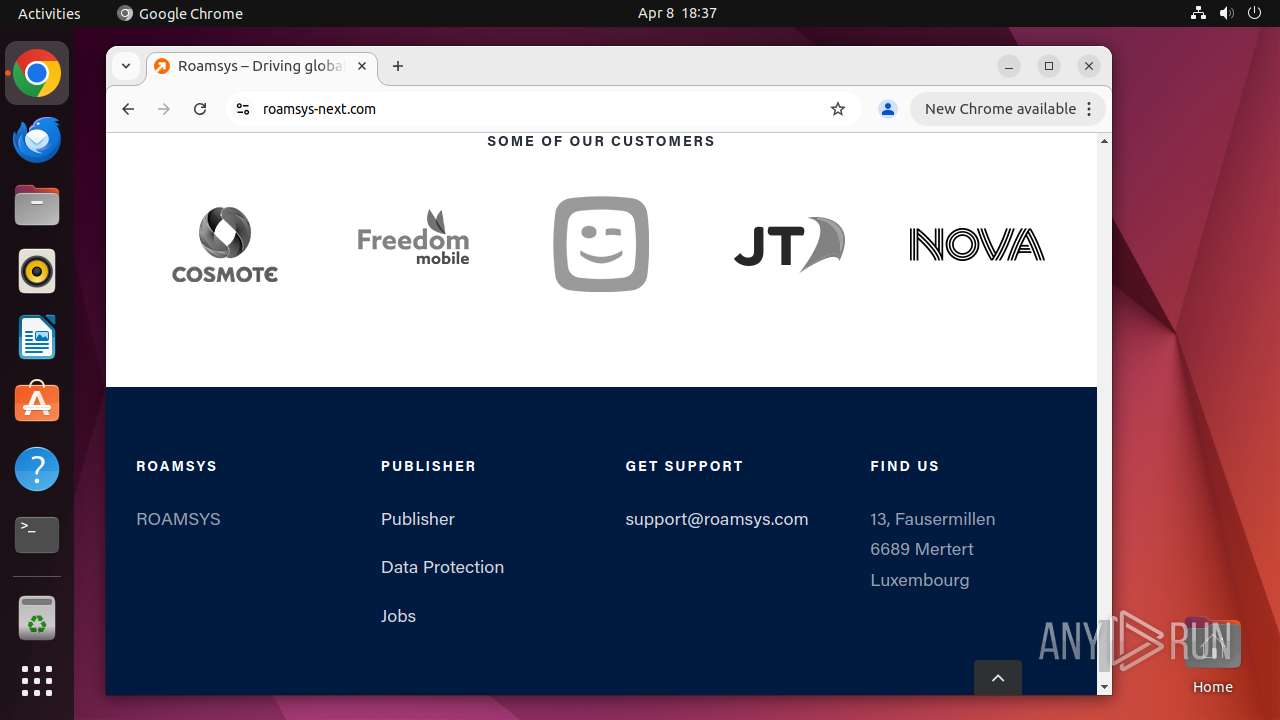Viewport: 1280px width, 720px height.
Task: Click the page scrollbar up arrow
Action: [1104, 141]
